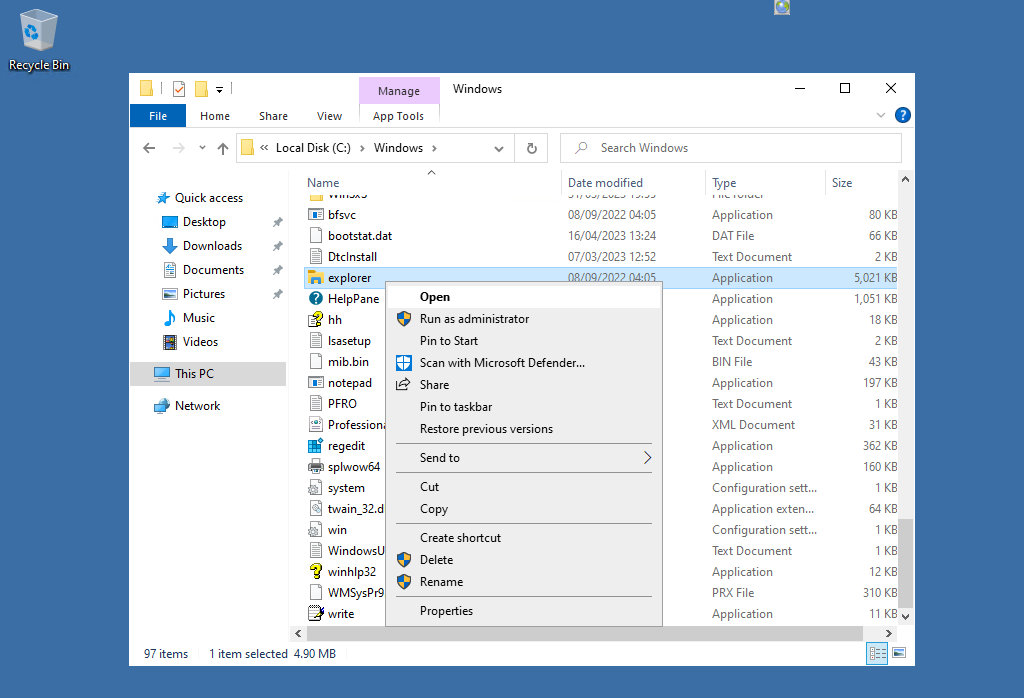
Task: Switch to large icons view in status bar
Action: pos(899,654)
